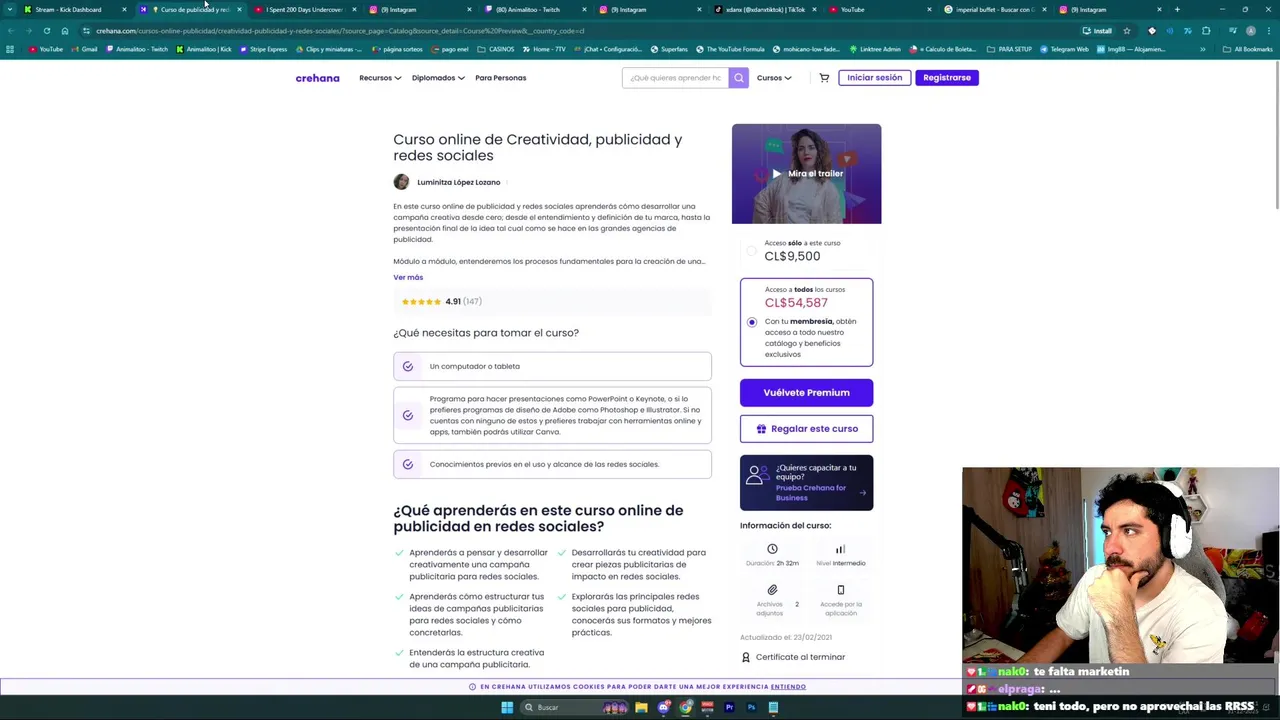The height and width of the screenshot is (720, 1280).
Task: Open Premiere Pro from the taskbar
Action: pyautogui.click(x=729, y=708)
